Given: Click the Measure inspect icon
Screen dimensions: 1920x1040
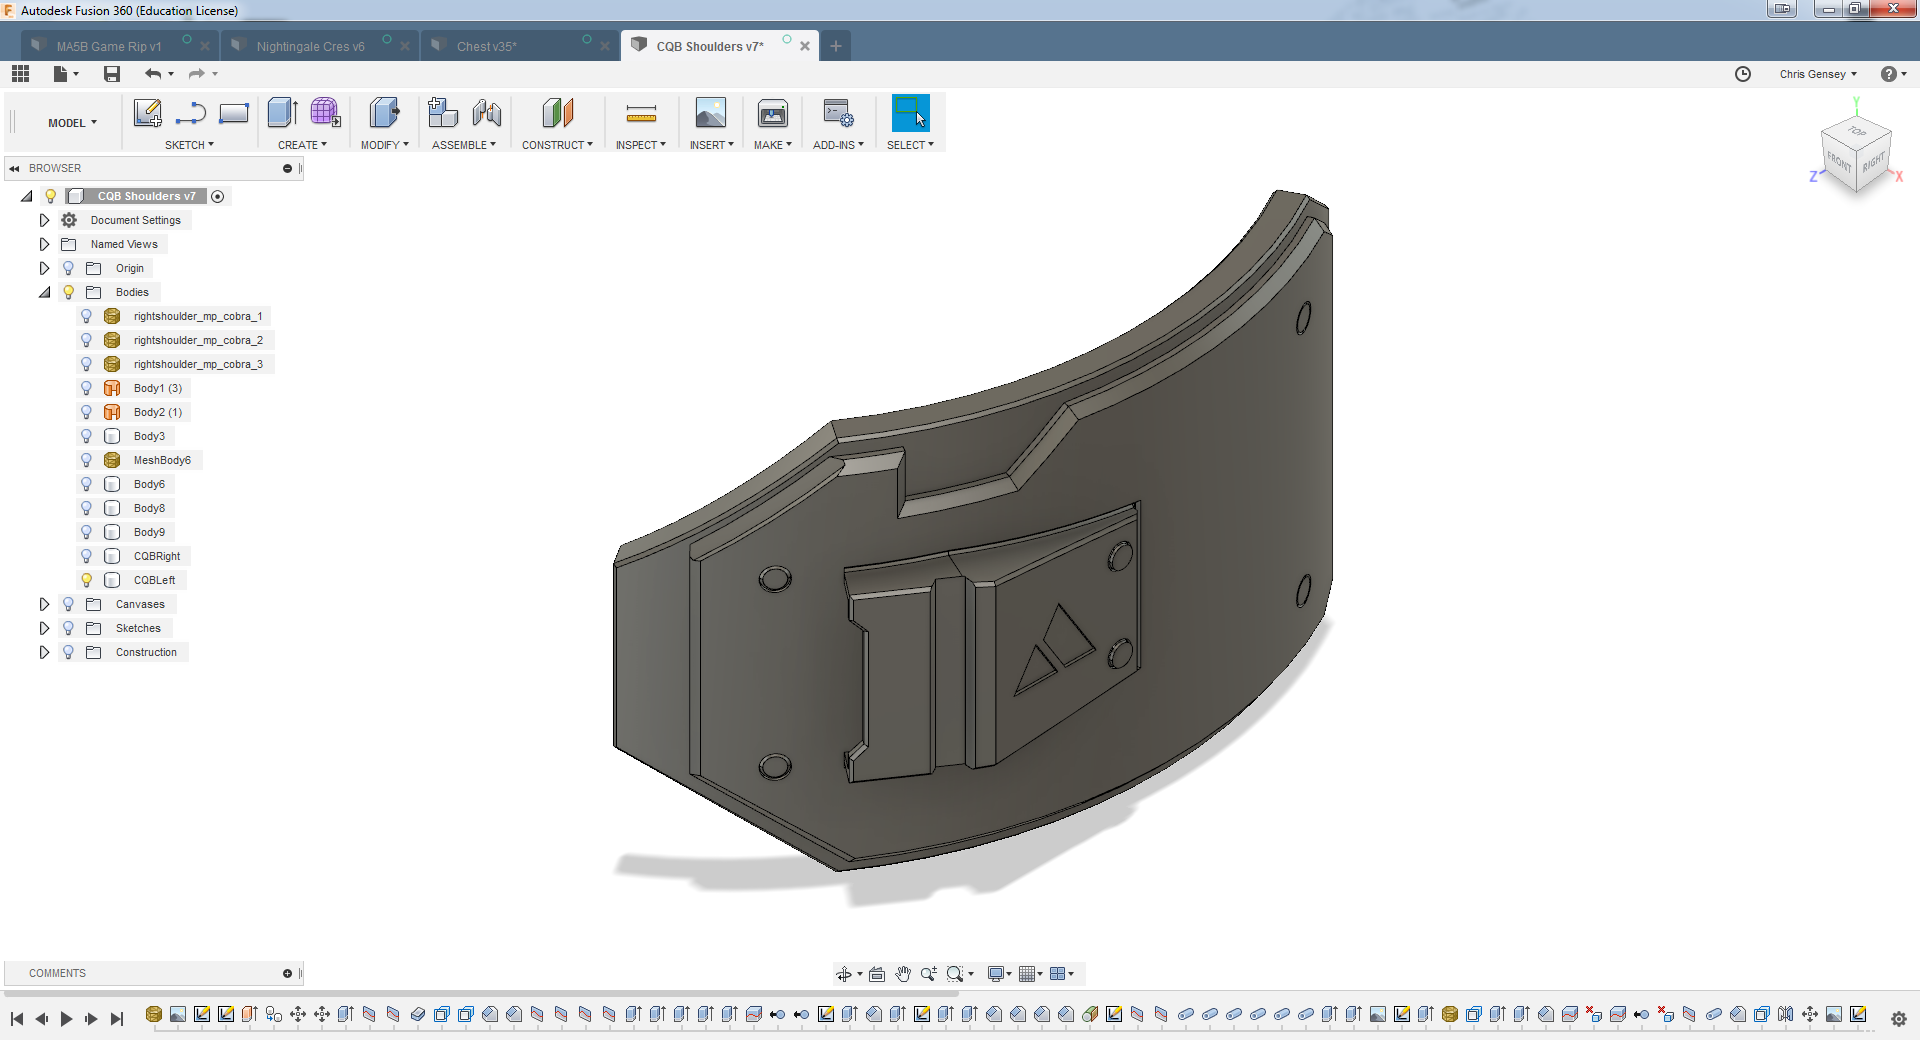Looking at the screenshot, I should 641,113.
